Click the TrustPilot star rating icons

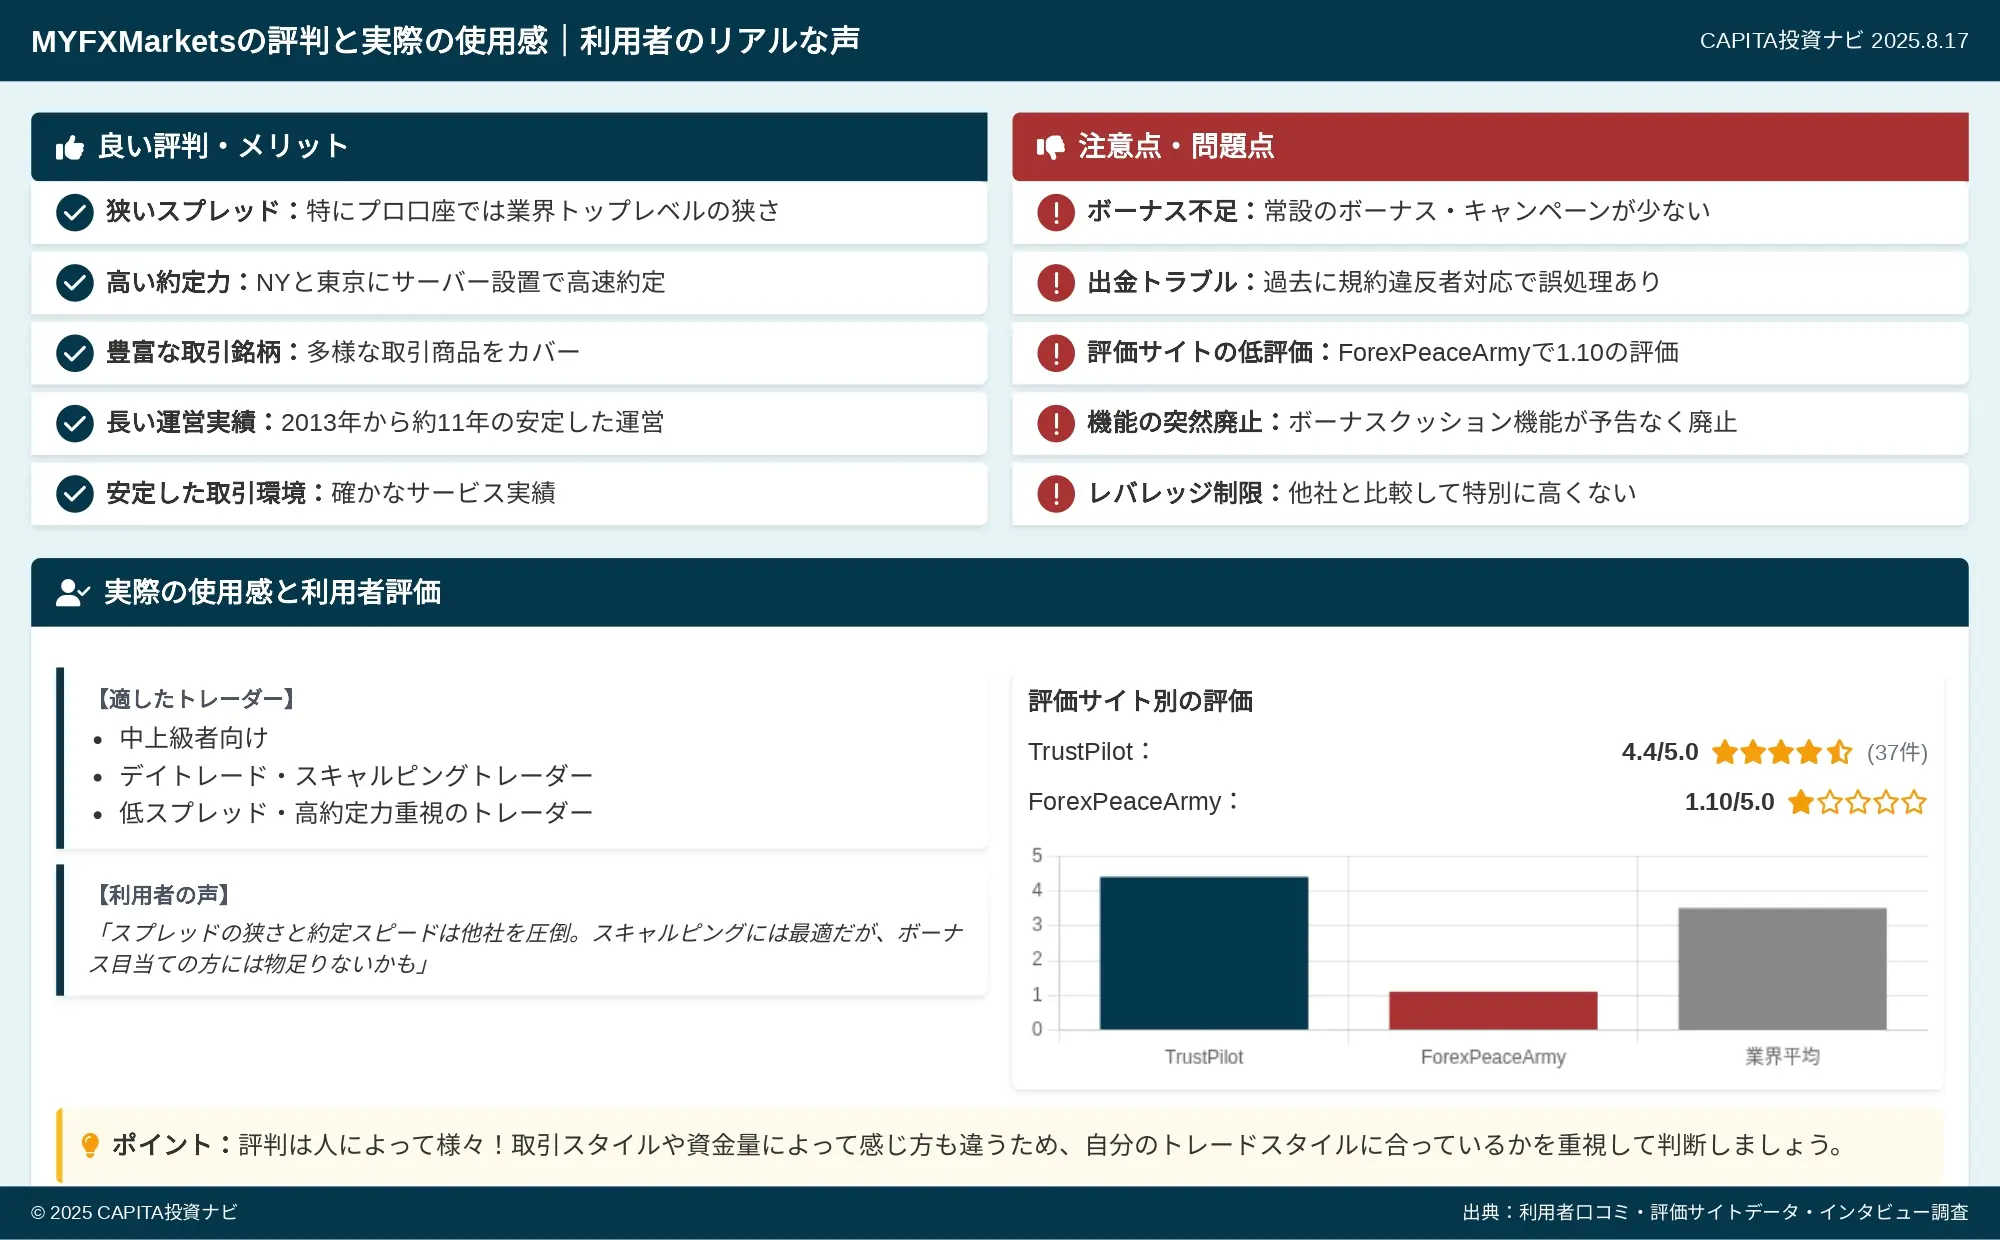(x=1782, y=752)
